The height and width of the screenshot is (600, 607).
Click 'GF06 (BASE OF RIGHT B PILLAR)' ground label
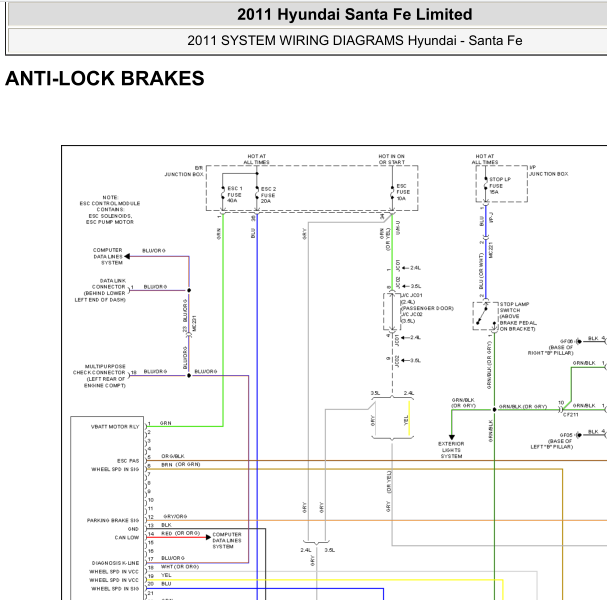tap(551, 347)
